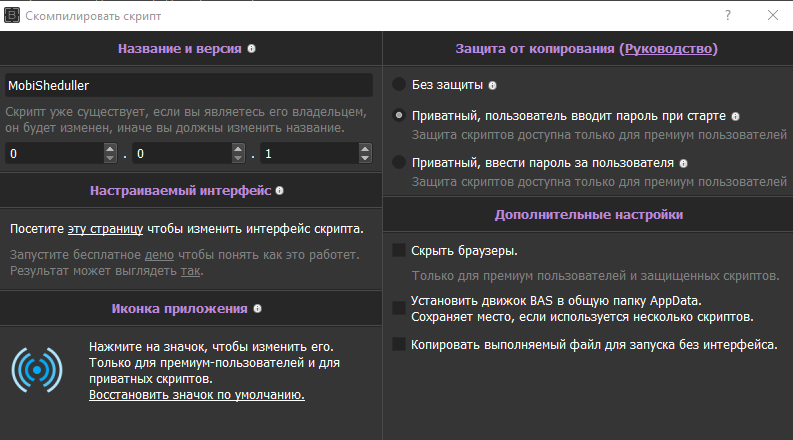
Task: Check Копировать выполняемый файл для запуска без интерфейса
Action: point(399,344)
